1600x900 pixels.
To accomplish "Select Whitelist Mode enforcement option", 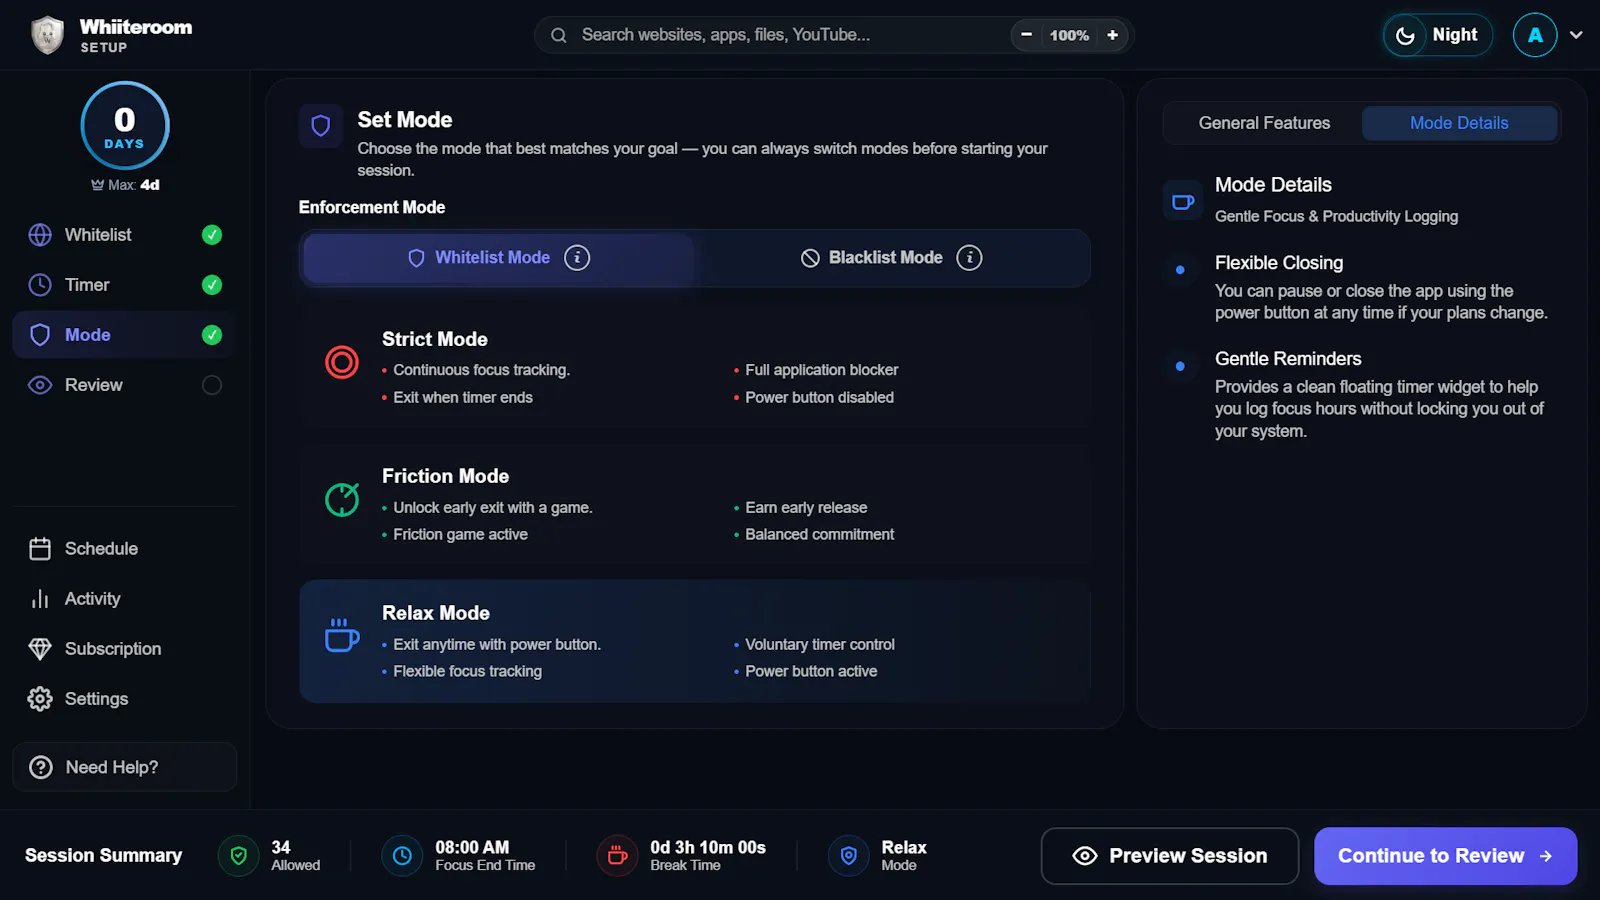I will [x=498, y=258].
